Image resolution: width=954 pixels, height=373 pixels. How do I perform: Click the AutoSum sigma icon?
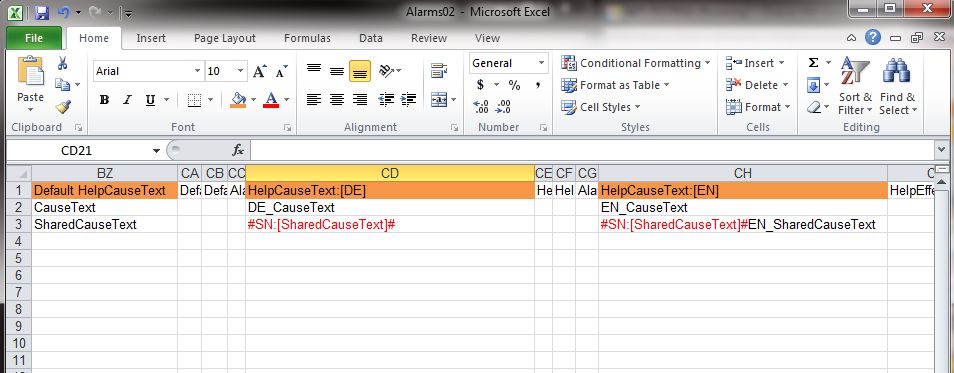click(x=813, y=63)
